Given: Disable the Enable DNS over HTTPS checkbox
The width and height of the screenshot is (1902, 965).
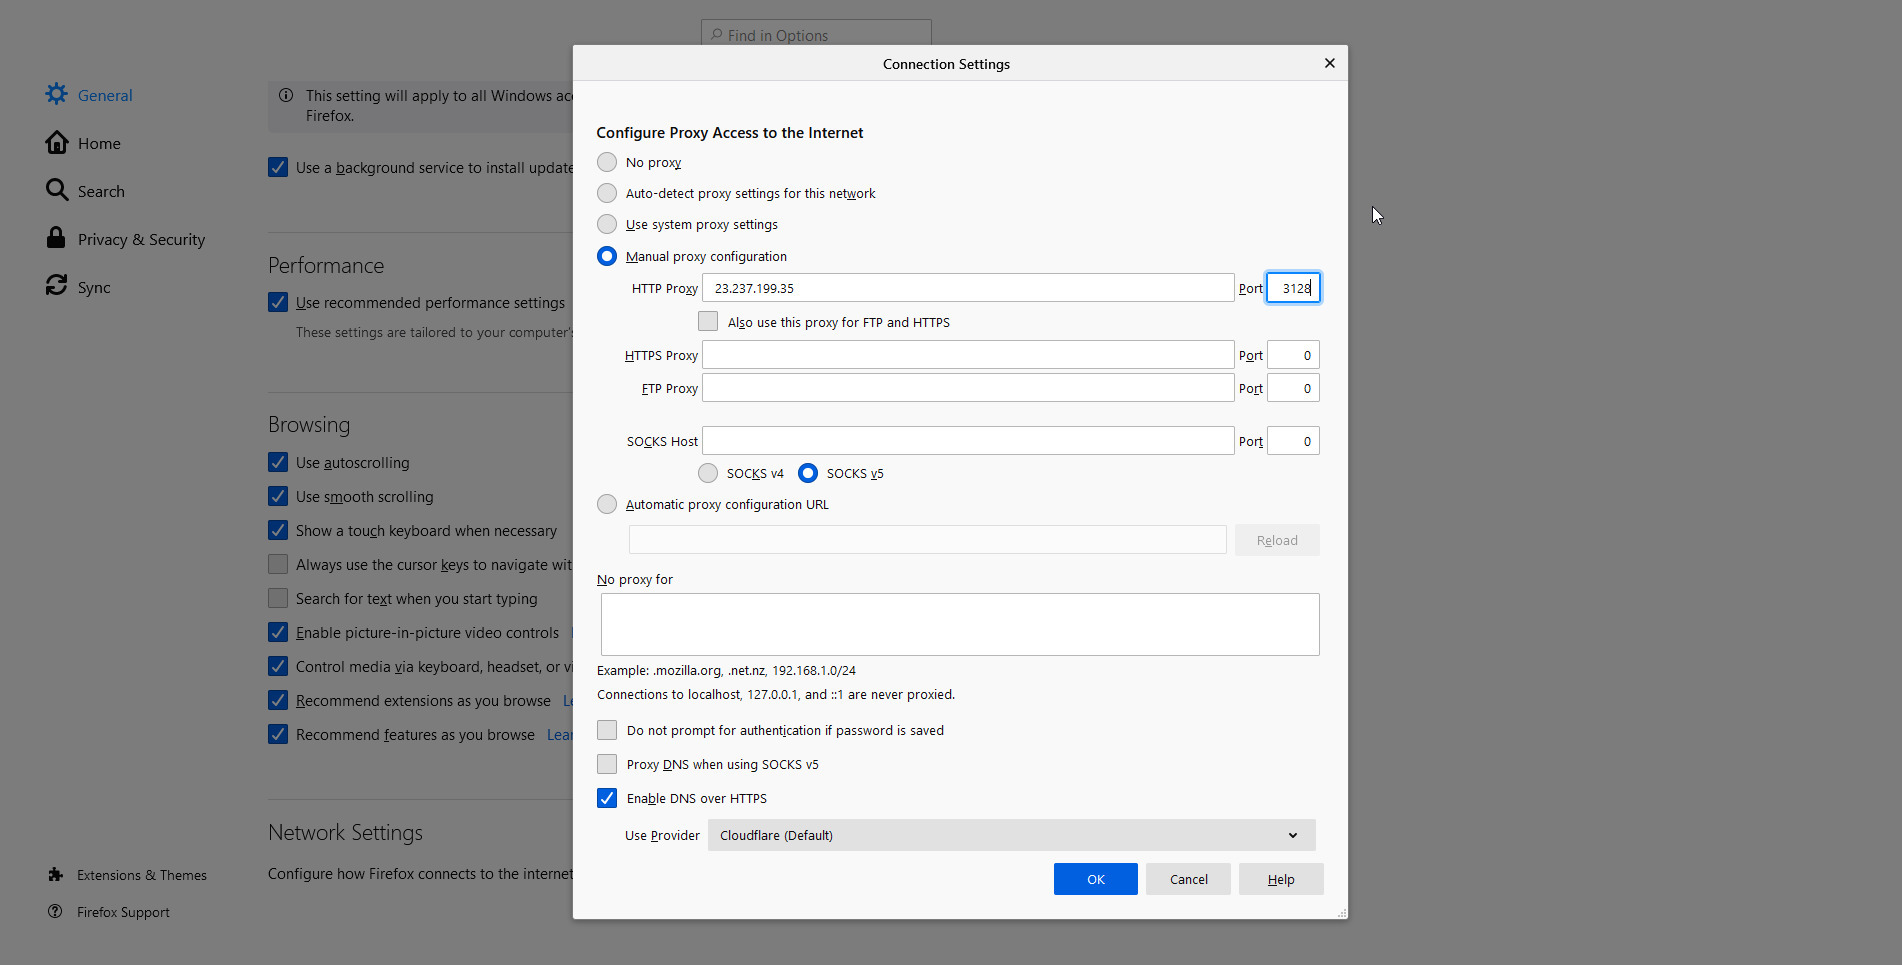Looking at the screenshot, I should coord(607,798).
